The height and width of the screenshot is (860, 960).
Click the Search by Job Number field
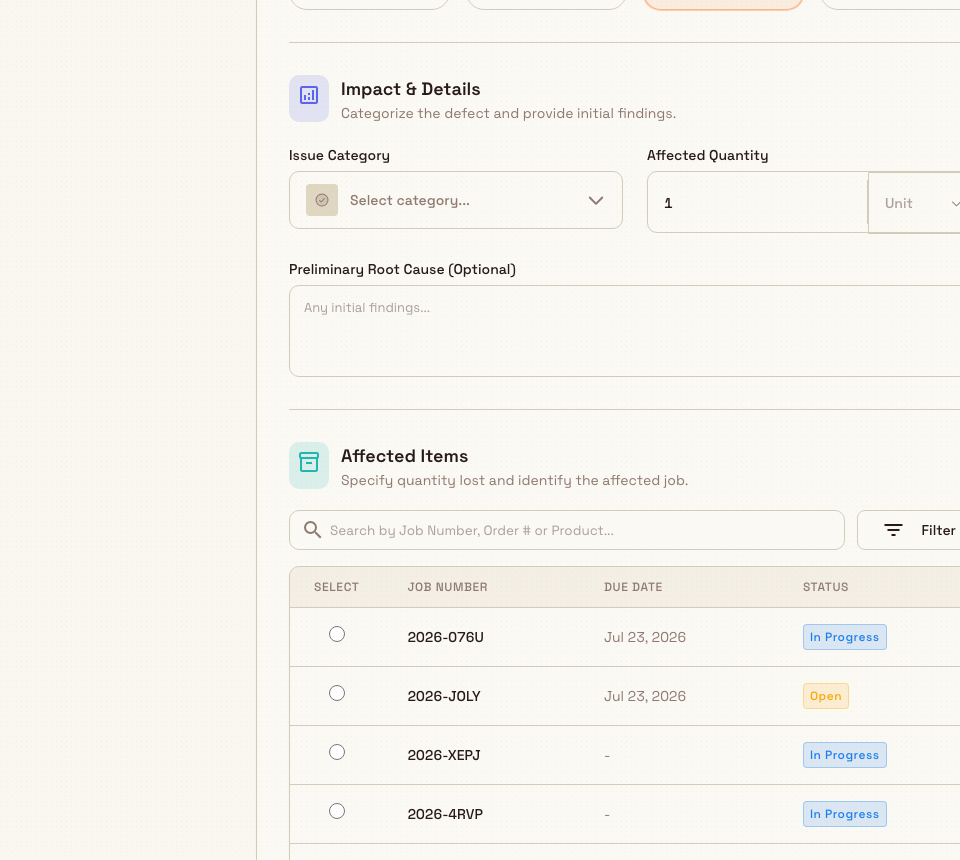(567, 530)
